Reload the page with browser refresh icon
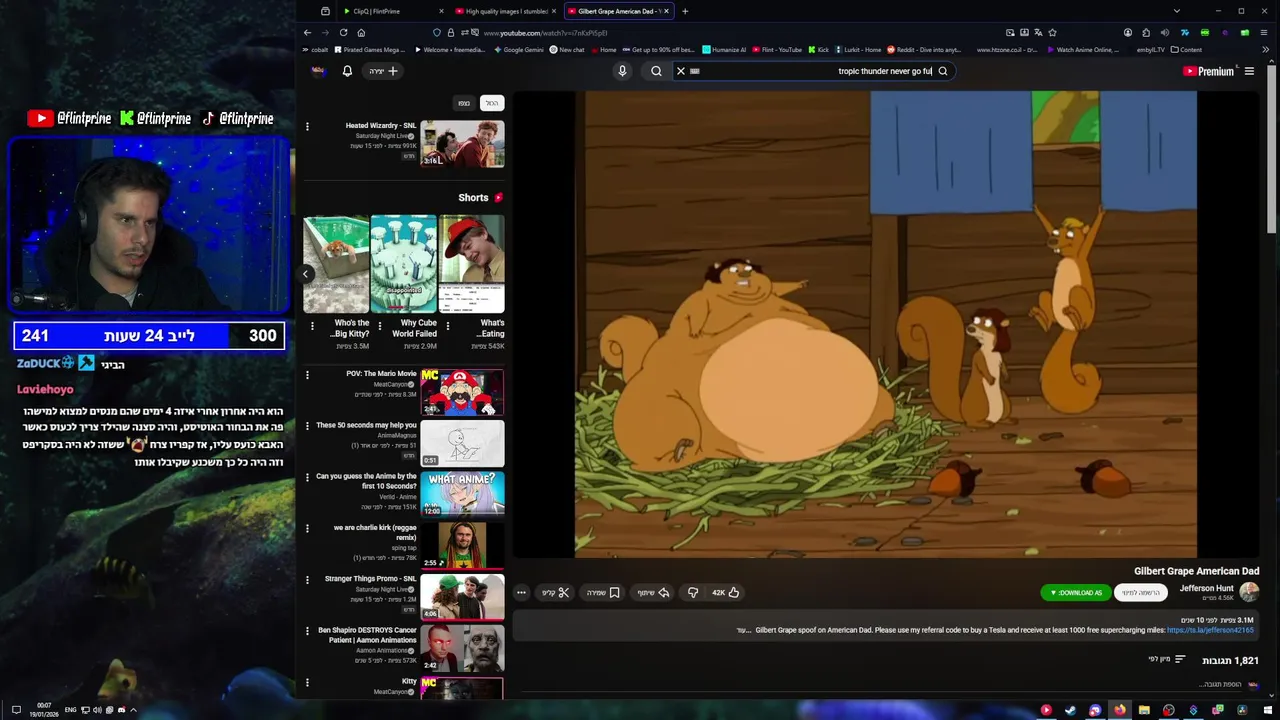 343,32
